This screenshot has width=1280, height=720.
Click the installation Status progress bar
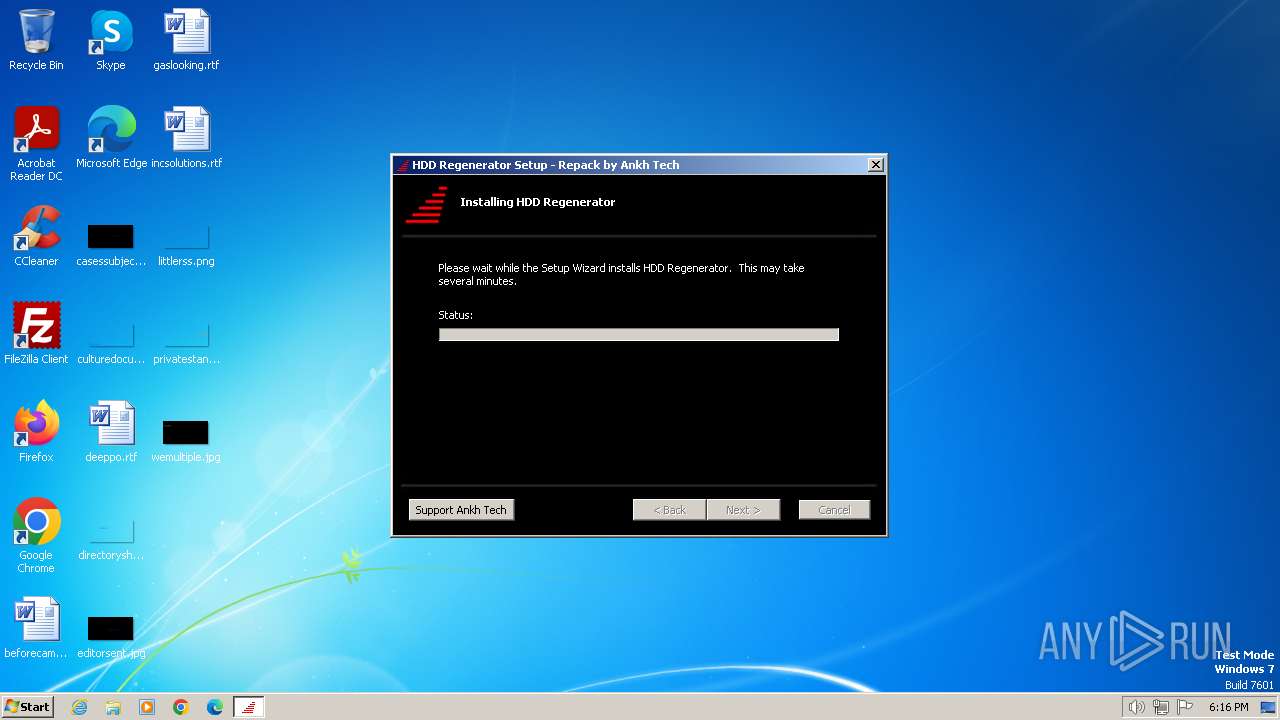pyautogui.click(x=639, y=335)
